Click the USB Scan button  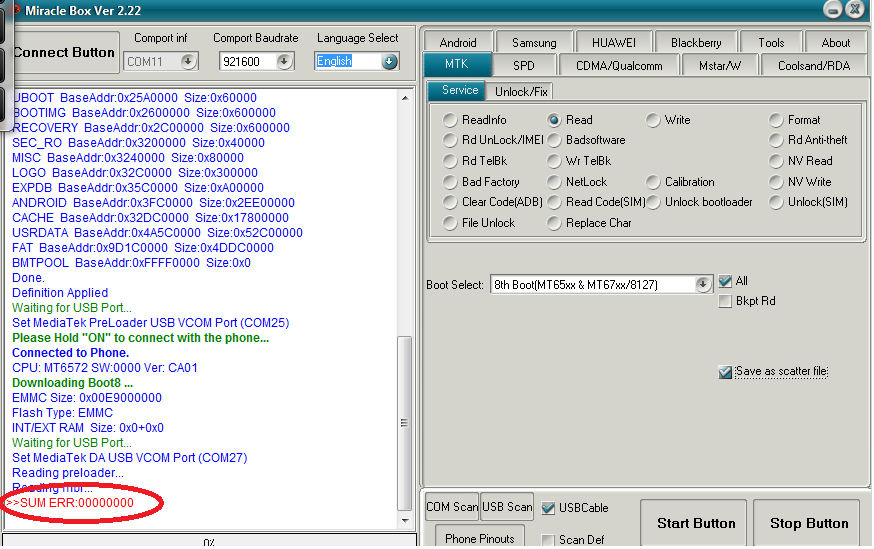pos(507,507)
